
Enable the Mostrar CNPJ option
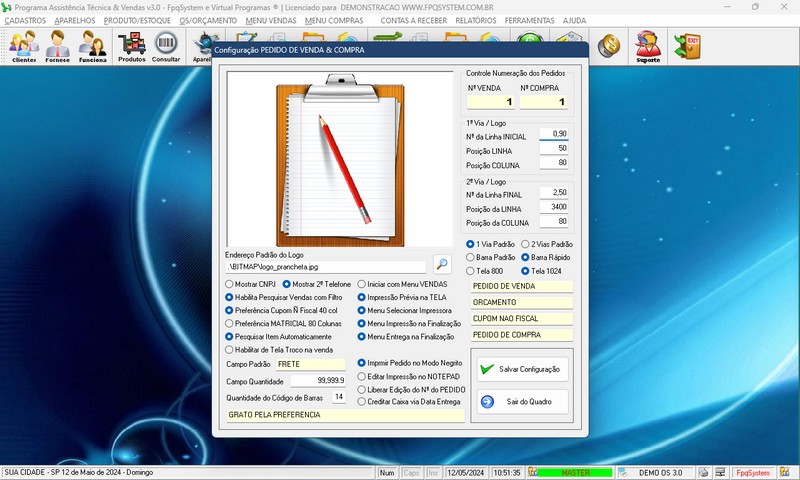(230, 284)
